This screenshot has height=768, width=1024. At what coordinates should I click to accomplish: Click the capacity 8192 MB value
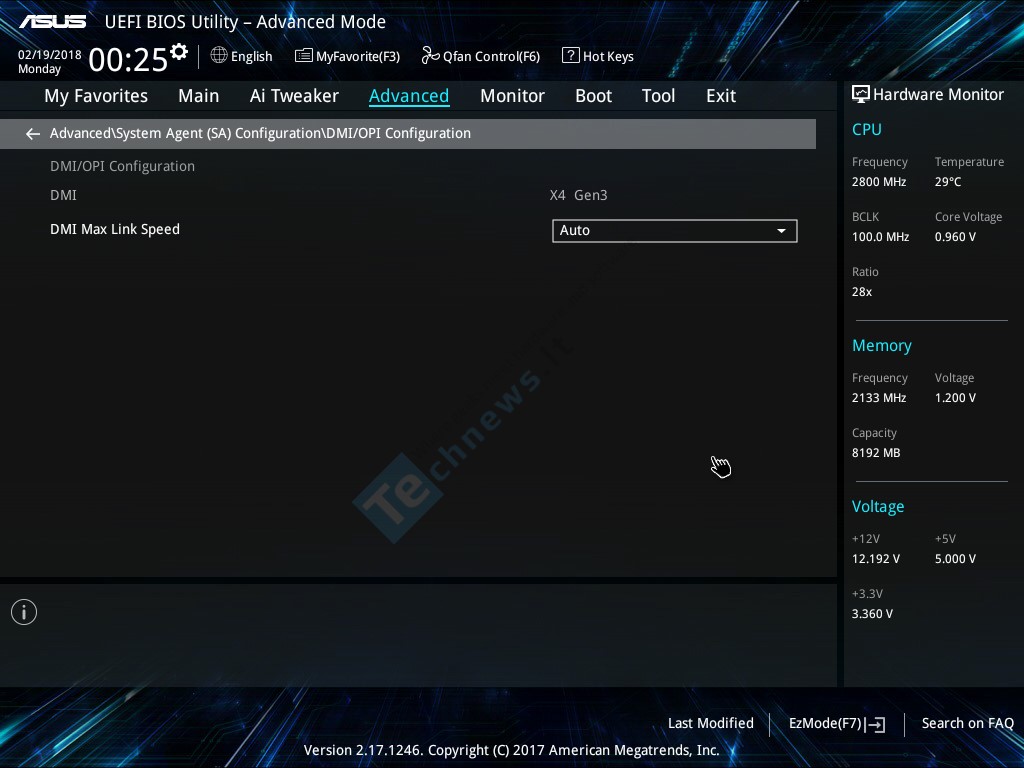point(876,453)
